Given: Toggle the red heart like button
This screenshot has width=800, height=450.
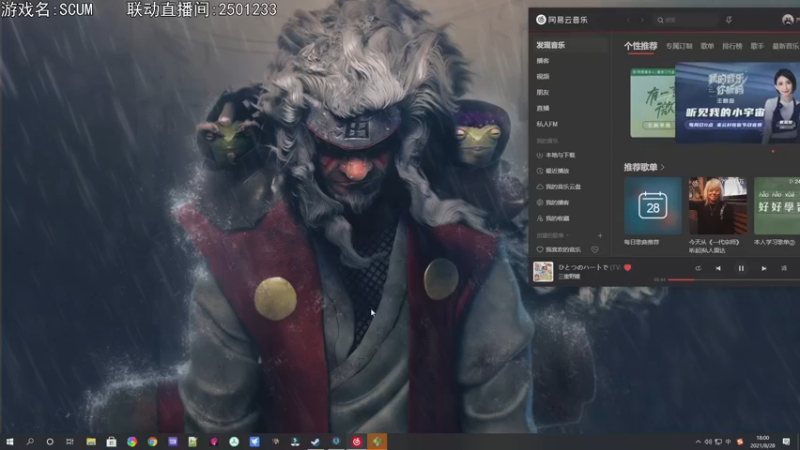Looking at the screenshot, I should [x=628, y=267].
